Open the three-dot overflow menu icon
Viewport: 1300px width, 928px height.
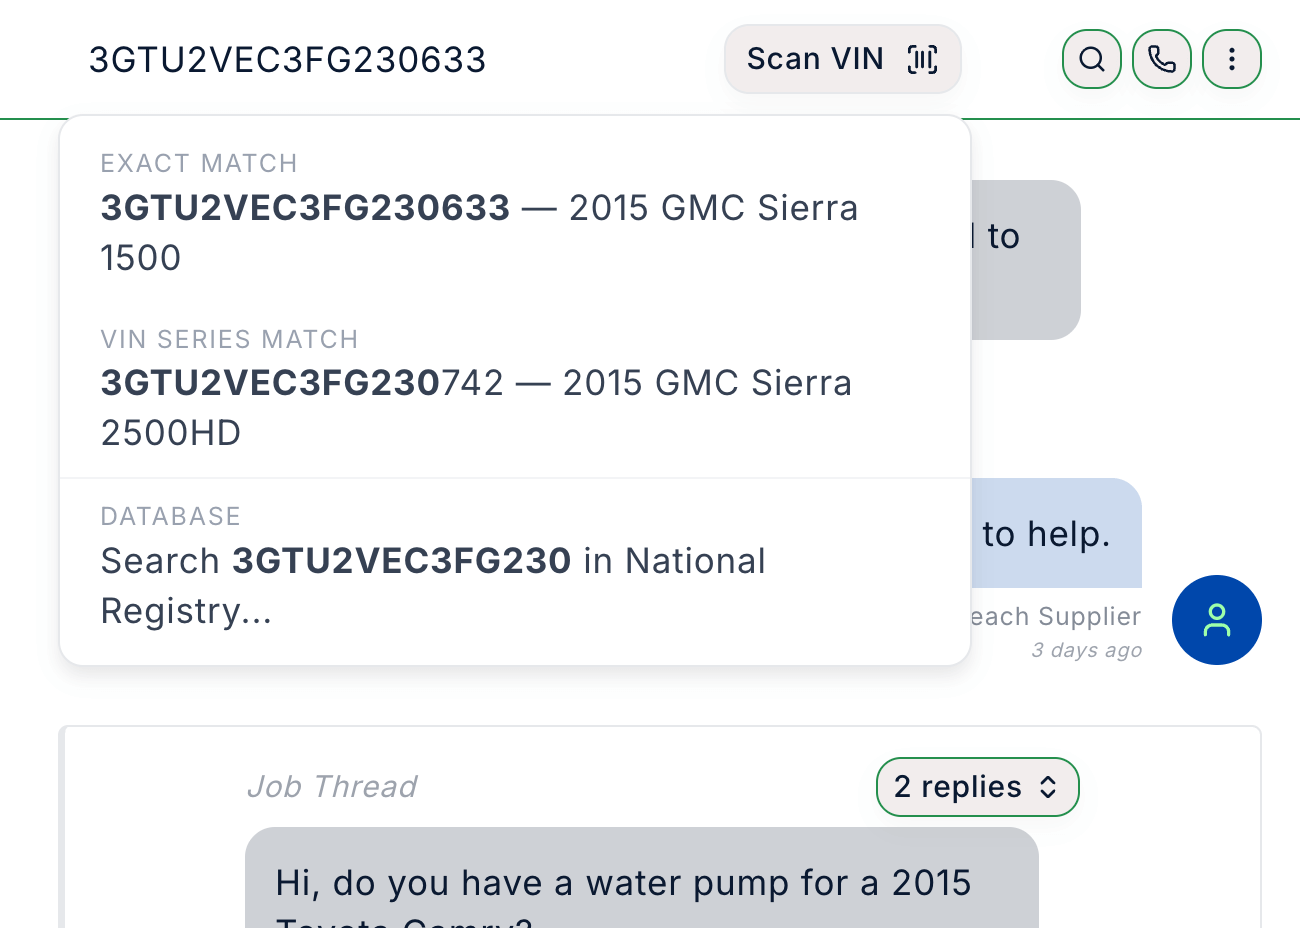[x=1231, y=59]
